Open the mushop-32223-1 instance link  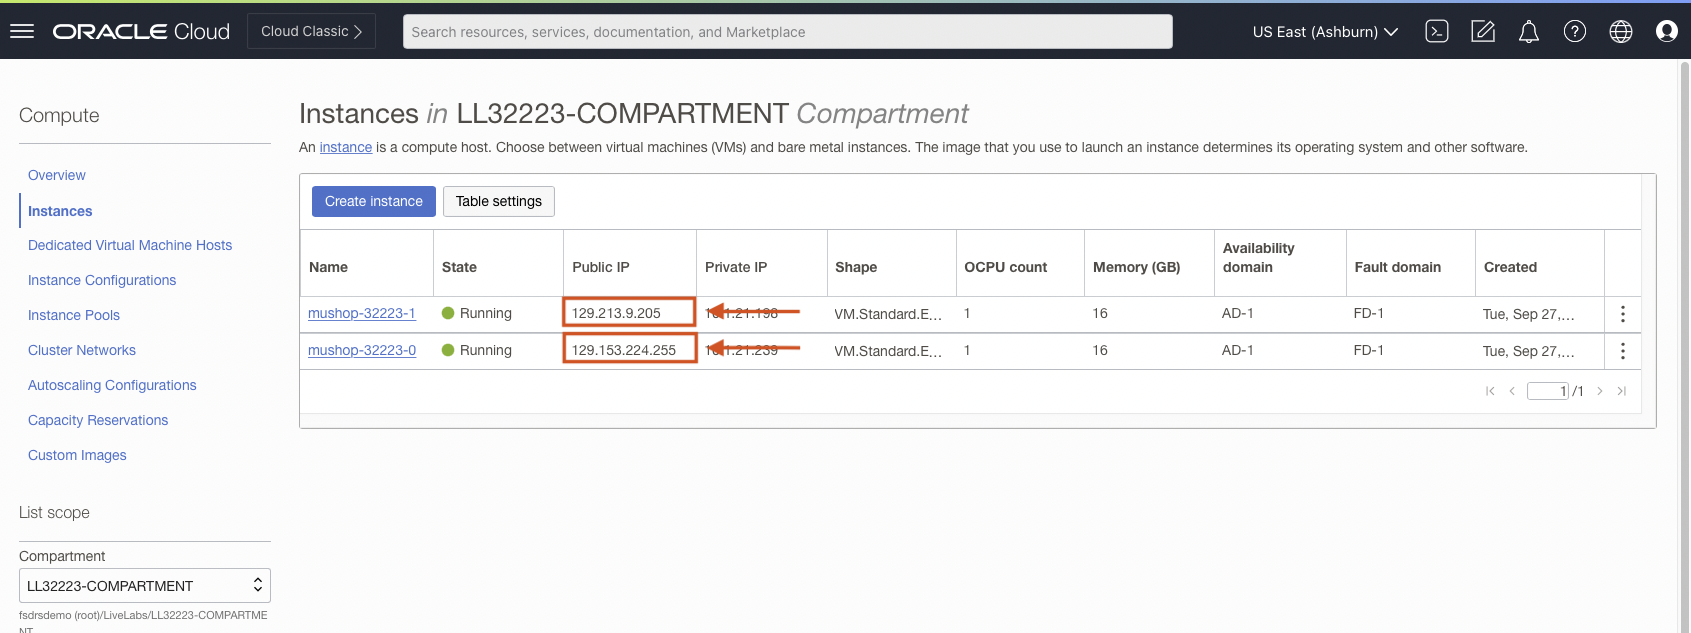[361, 313]
